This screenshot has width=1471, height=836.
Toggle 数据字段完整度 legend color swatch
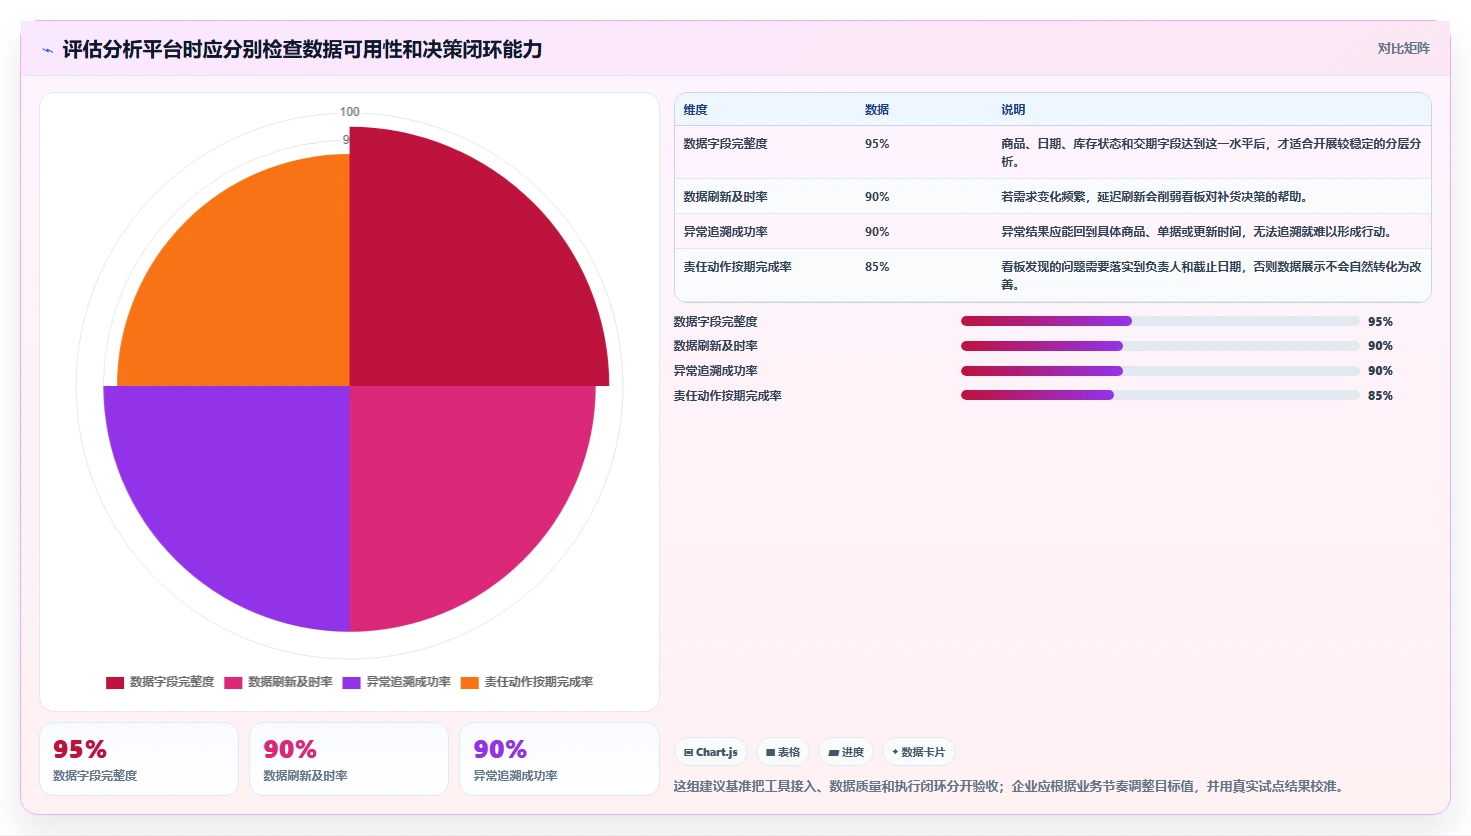(115, 683)
